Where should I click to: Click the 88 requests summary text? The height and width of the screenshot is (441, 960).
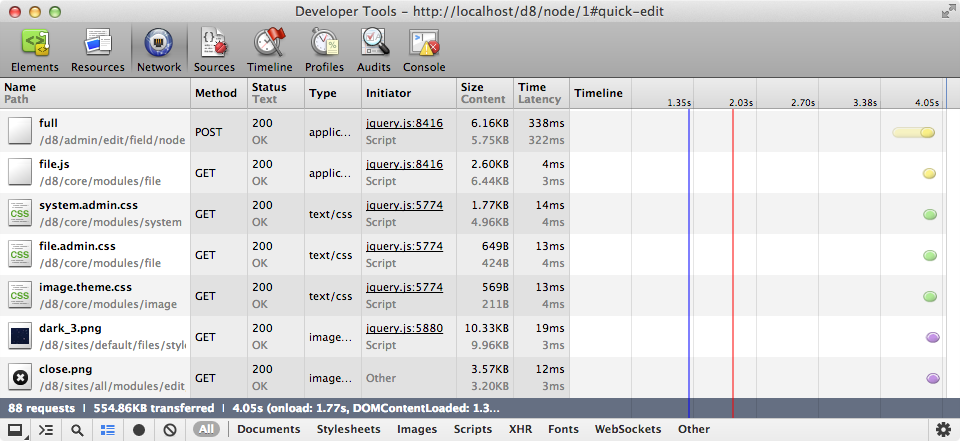(x=42, y=409)
